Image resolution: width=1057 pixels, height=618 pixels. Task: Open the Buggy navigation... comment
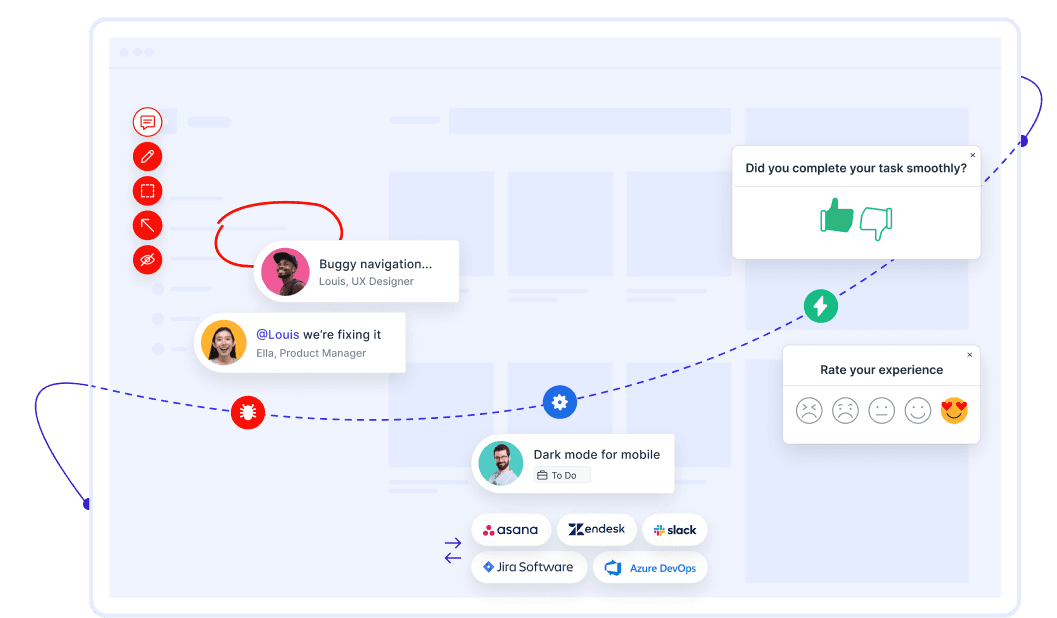pyautogui.click(x=375, y=264)
